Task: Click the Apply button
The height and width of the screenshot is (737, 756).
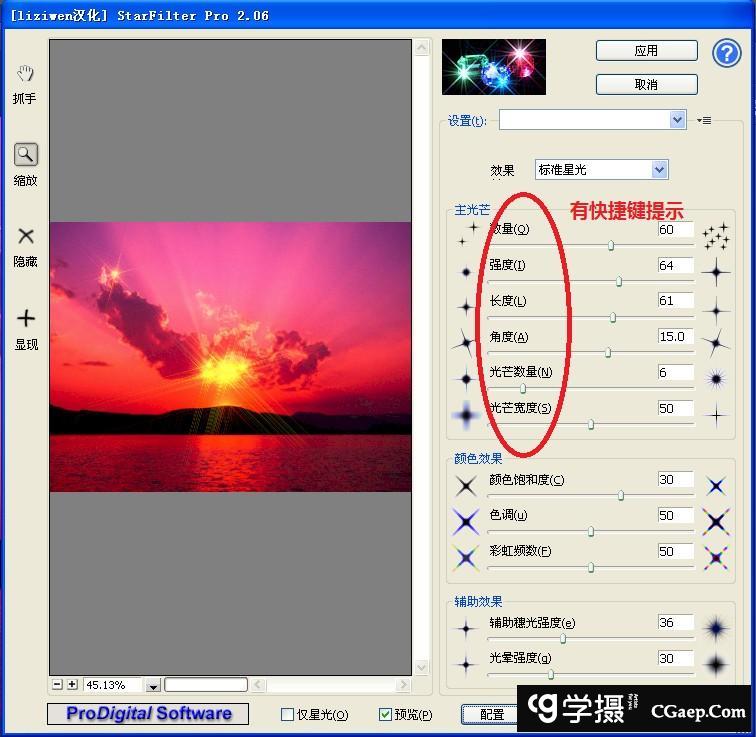Action: pyautogui.click(x=647, y=51)
